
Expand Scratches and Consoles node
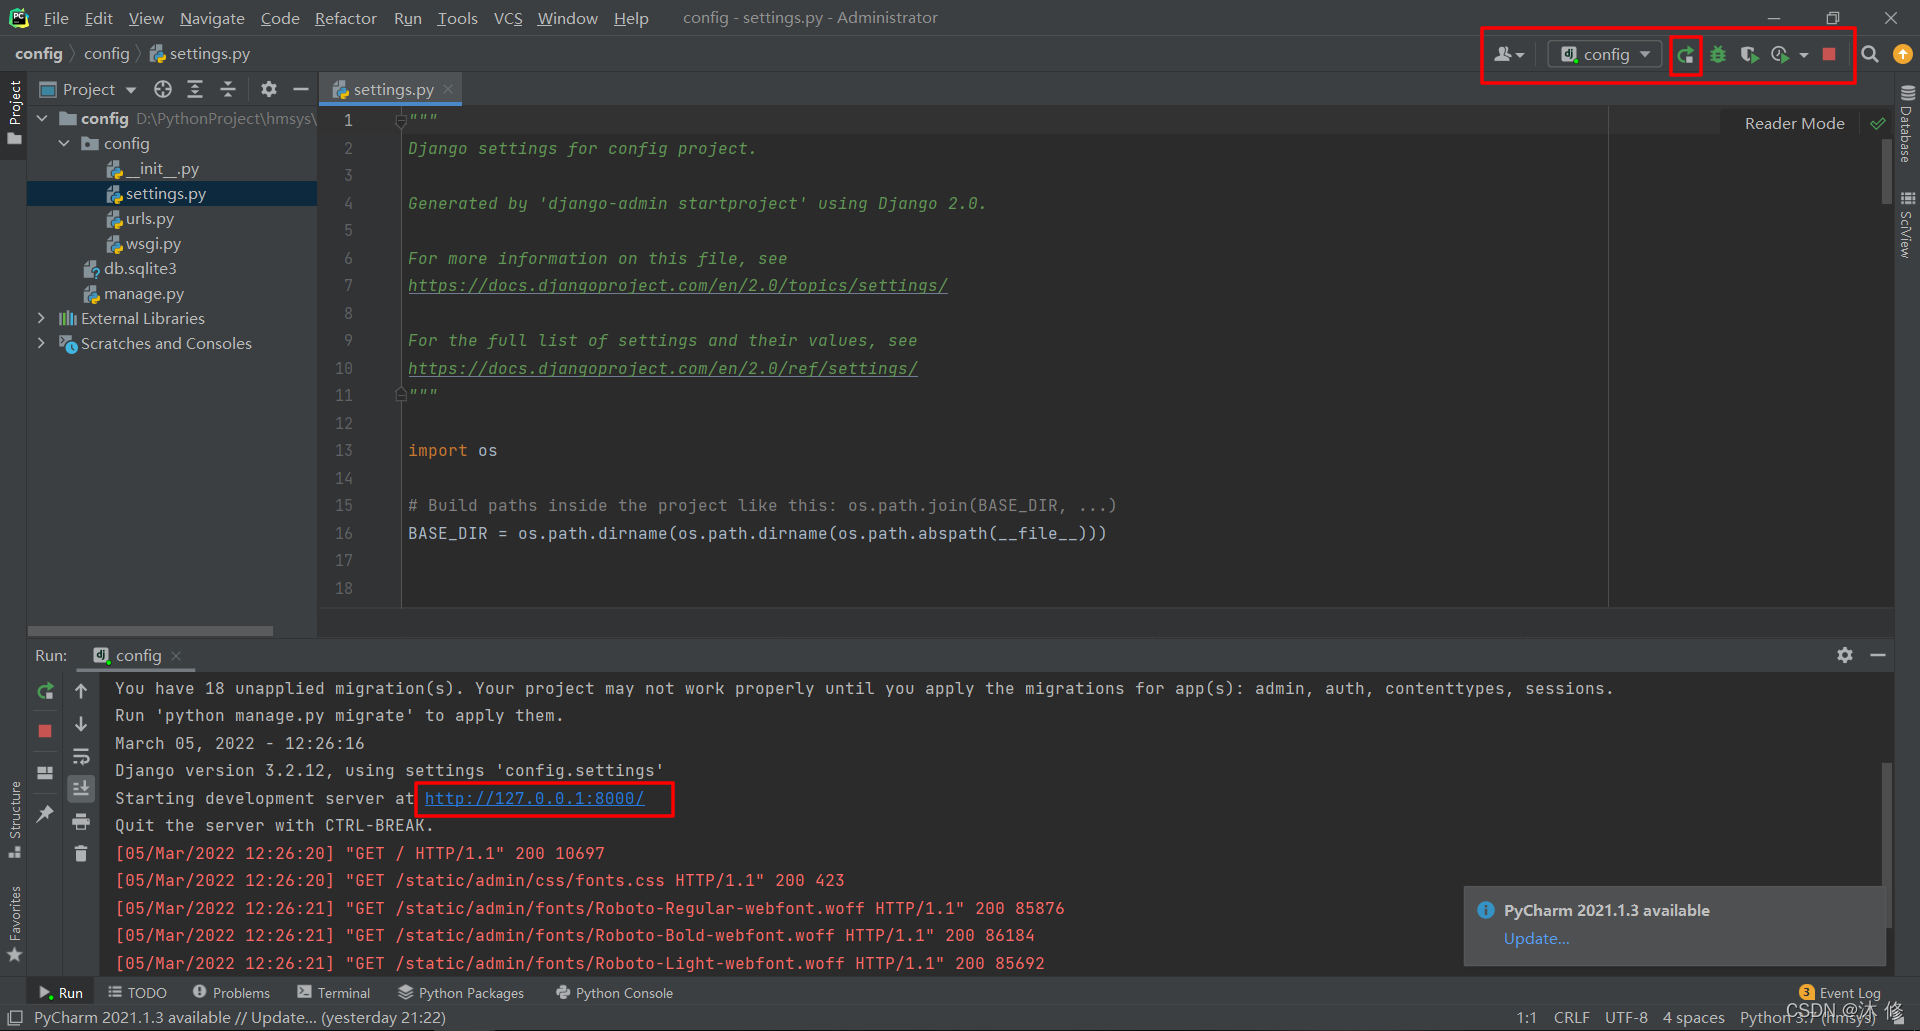tap(41, 343)
